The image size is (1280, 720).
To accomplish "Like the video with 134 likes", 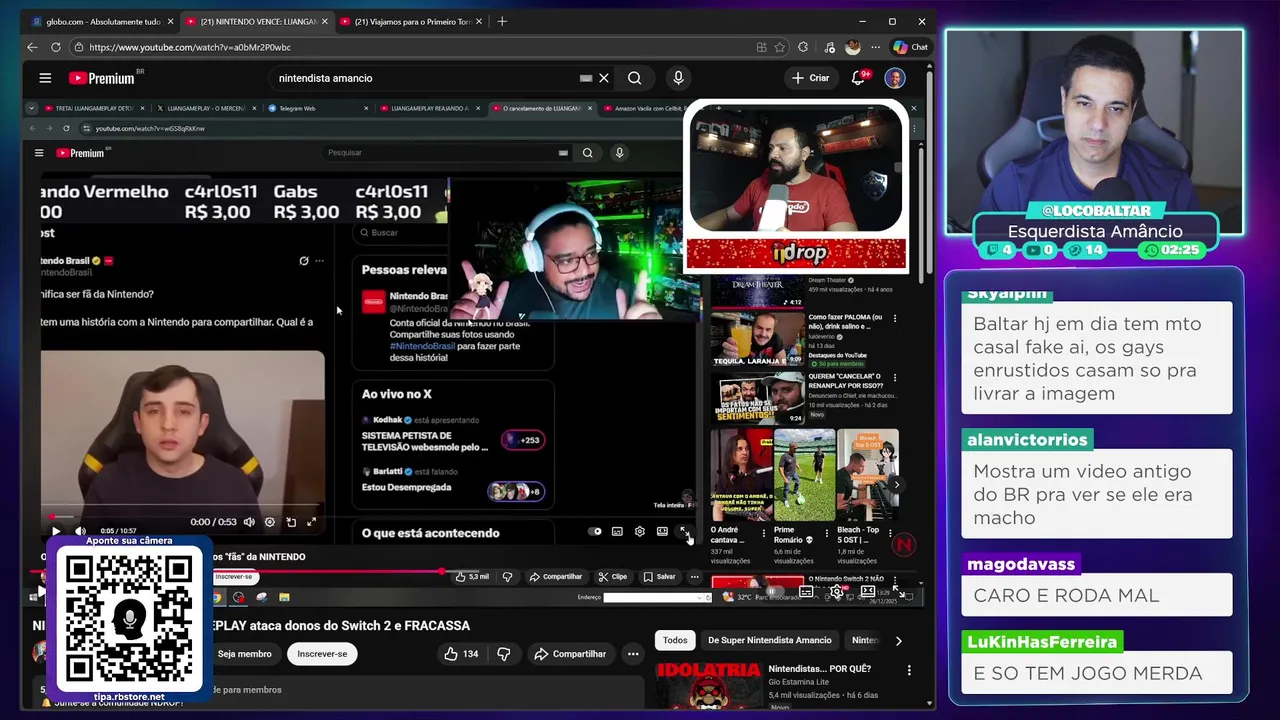I will click(461, 654).
